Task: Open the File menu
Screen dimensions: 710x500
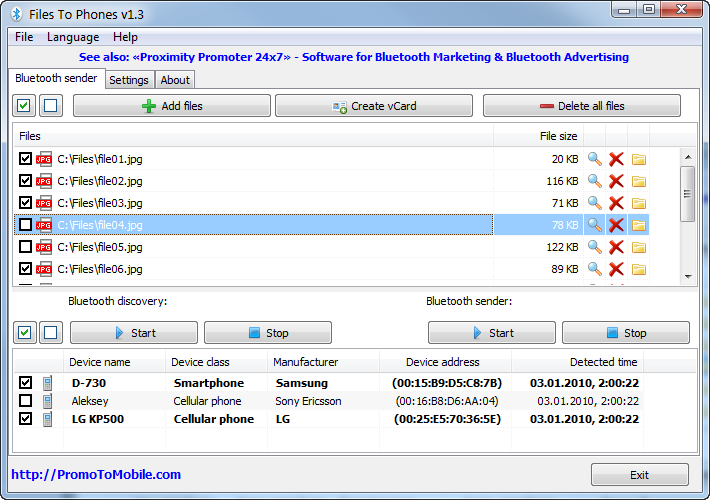Action: 24,37
